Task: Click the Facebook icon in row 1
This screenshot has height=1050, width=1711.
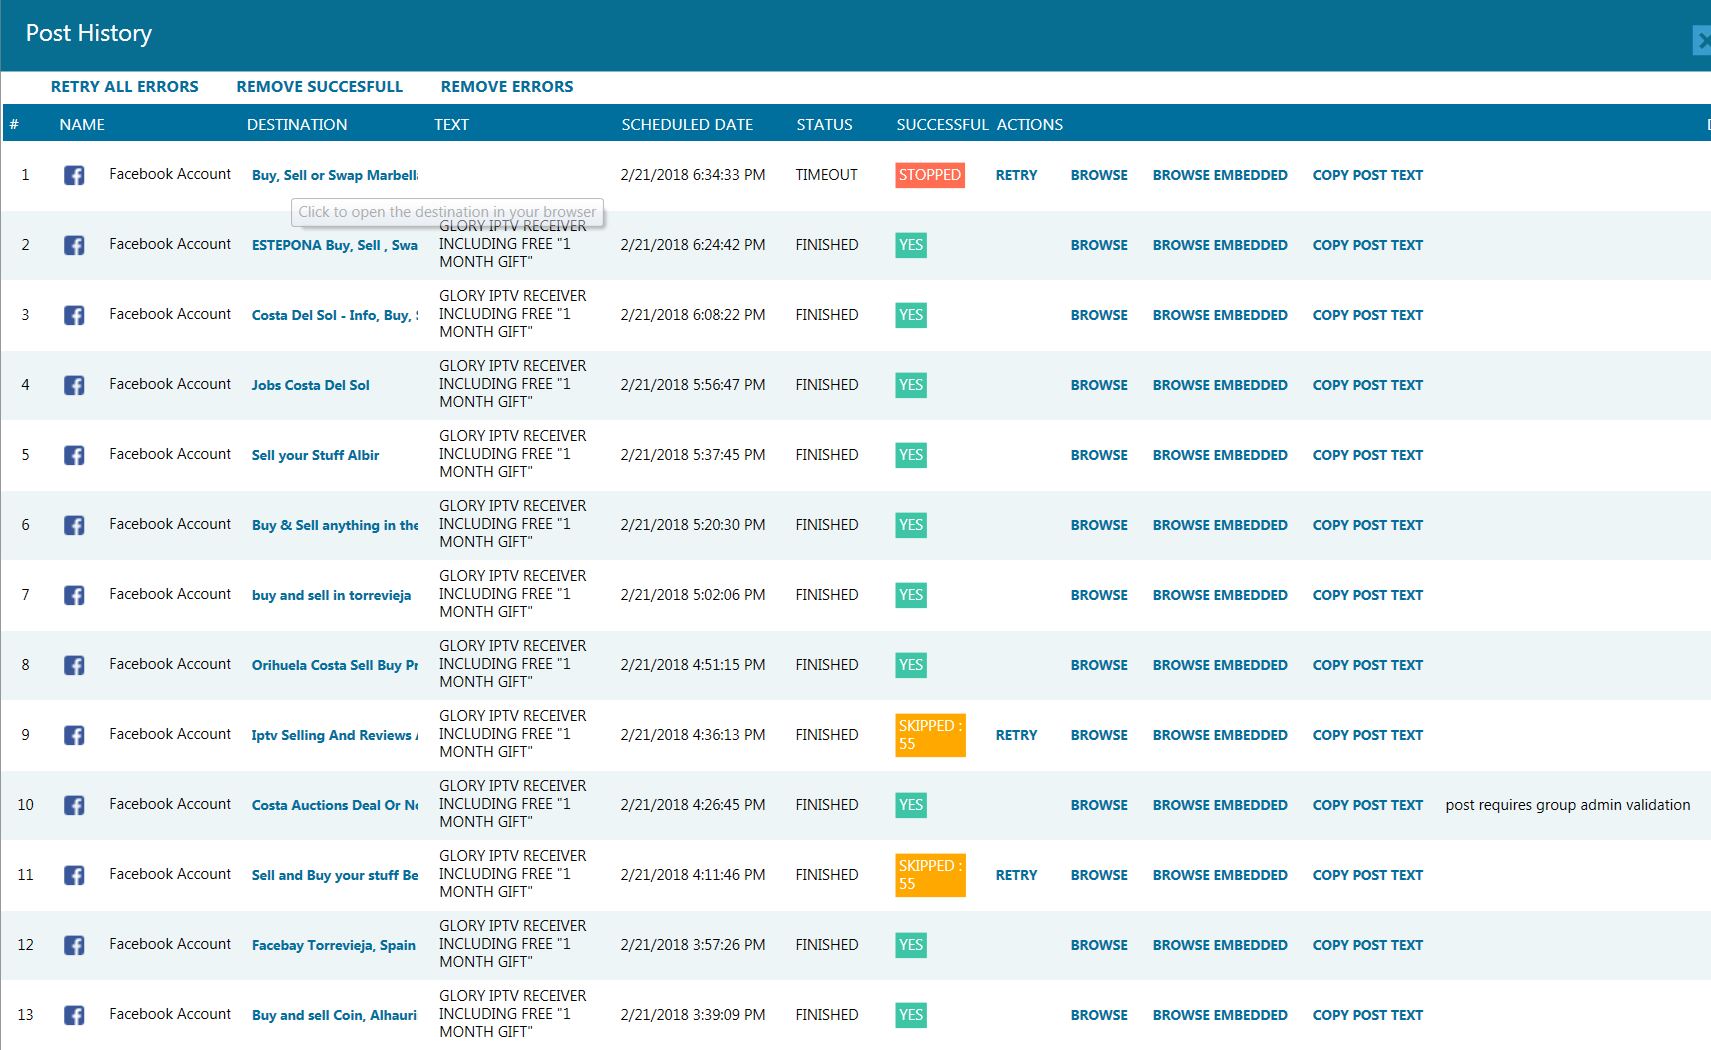Action: [74, 175]
